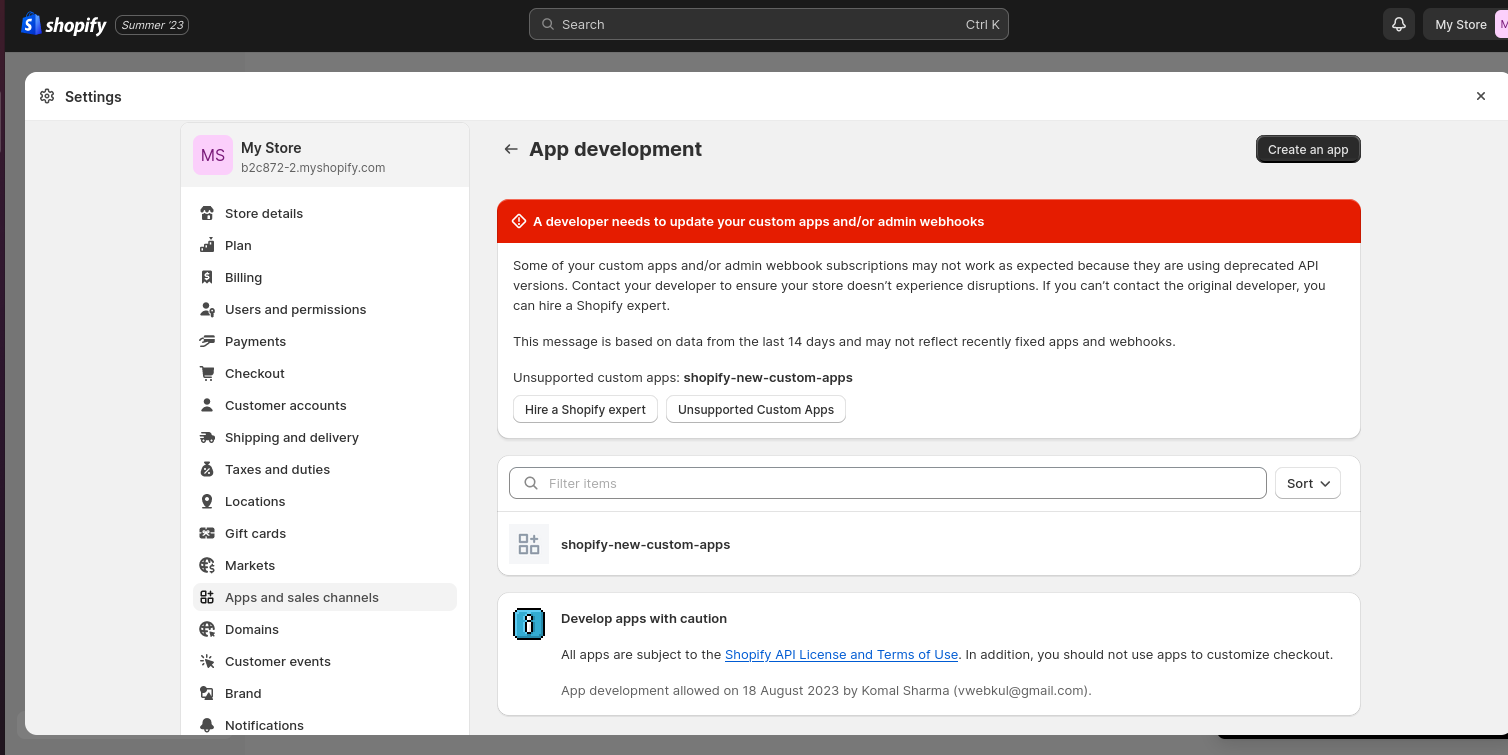Click the shopify-new-custom-apps app icon
This screenshot has width=1508, height=755.
coord(529,544)
